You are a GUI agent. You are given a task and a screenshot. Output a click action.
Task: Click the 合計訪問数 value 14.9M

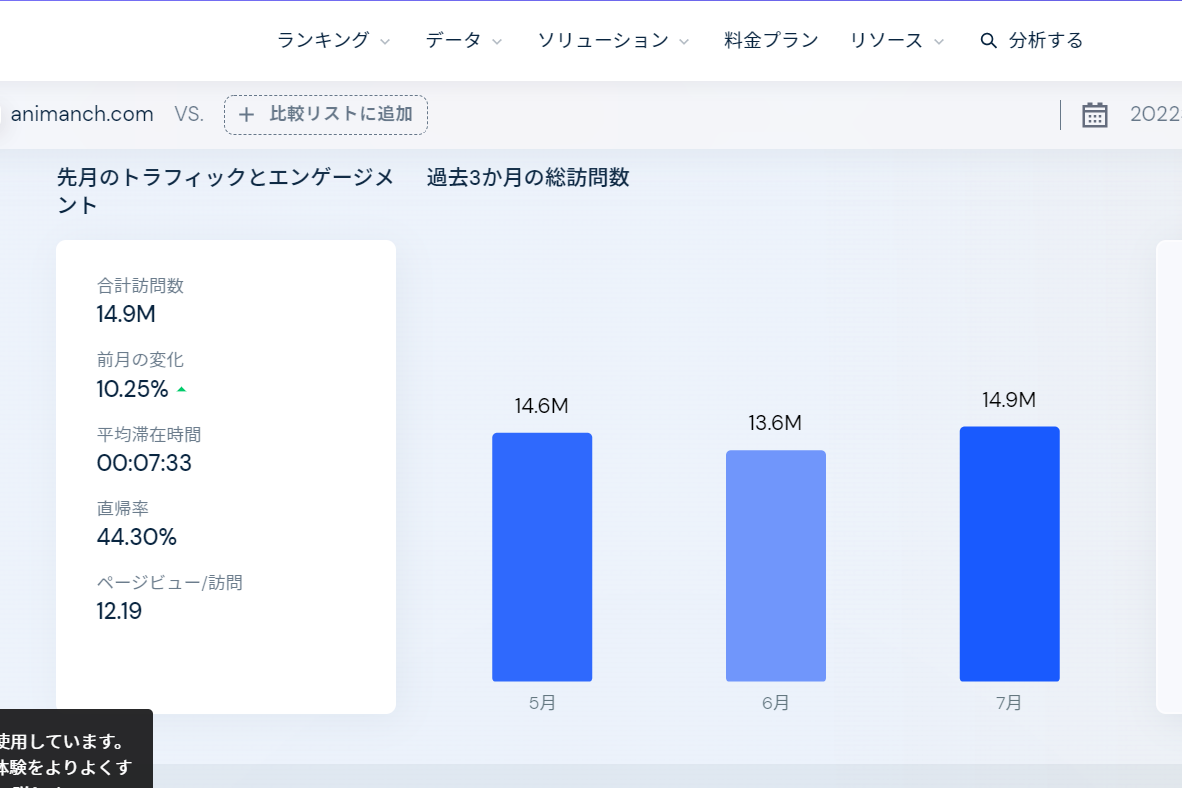click(126, 314)
